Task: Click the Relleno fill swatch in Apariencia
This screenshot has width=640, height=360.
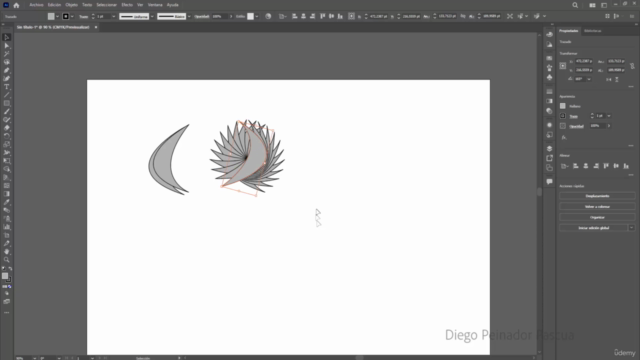Action: click(563, 106)
